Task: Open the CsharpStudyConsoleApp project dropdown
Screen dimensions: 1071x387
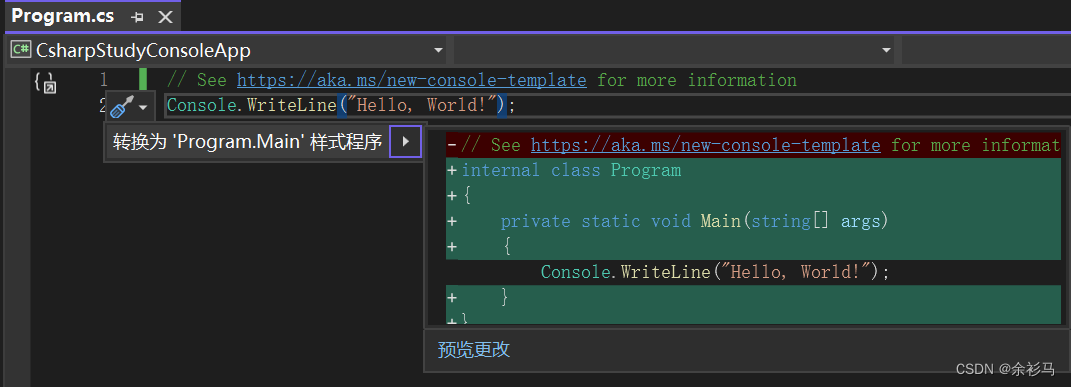Action: tap(438, 50)
